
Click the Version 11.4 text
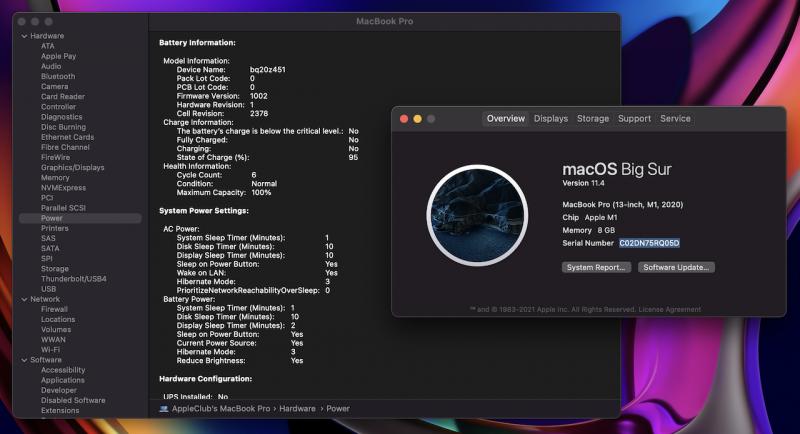583,183
